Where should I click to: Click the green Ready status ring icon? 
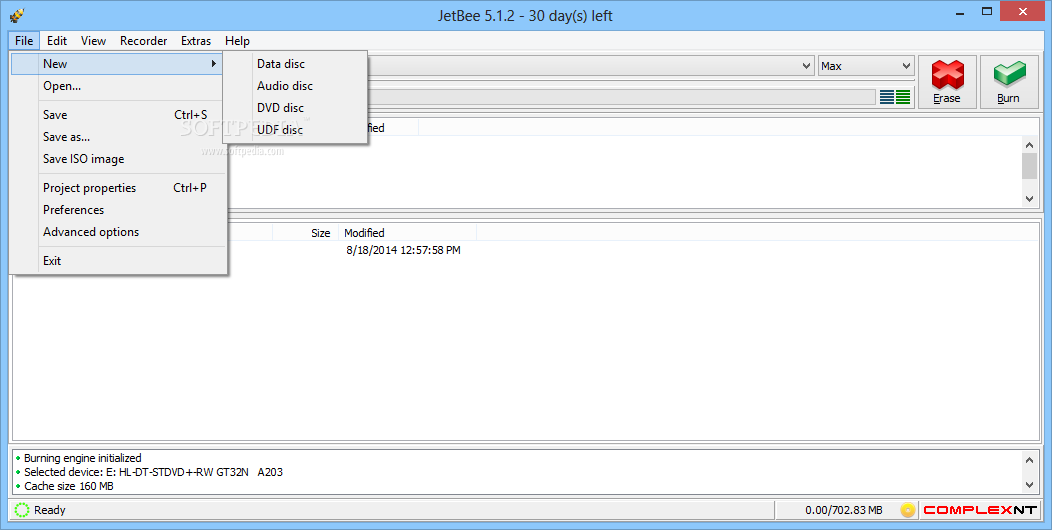22,510
